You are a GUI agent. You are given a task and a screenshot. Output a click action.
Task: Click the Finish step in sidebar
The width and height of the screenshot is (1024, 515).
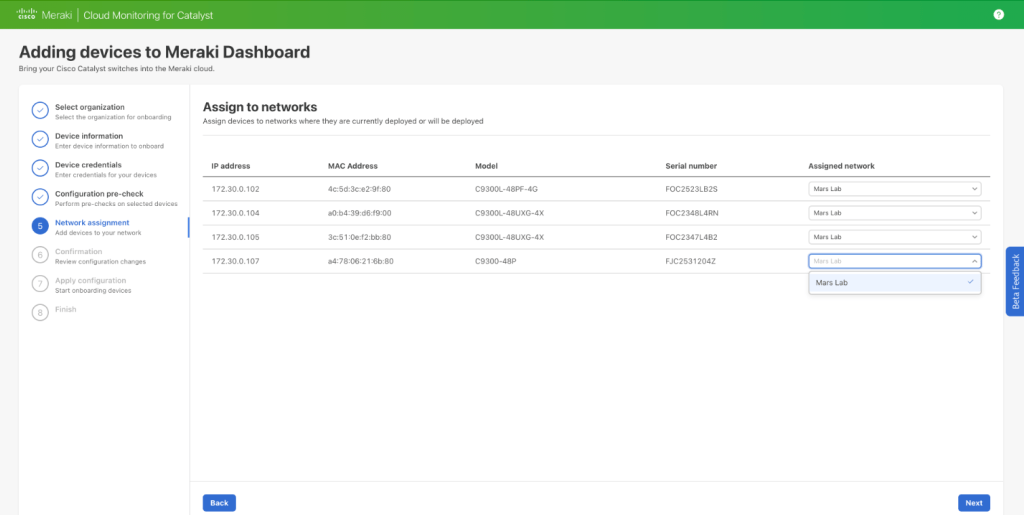65,310
